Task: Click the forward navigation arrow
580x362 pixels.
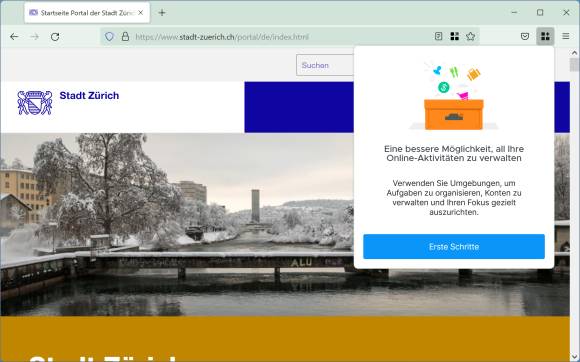Action: (x=34, y=37)
